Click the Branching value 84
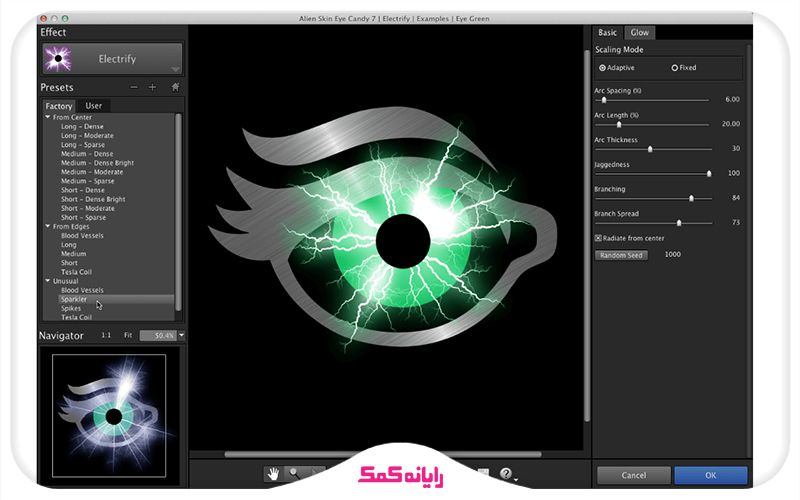This screenshot has height=500, width=800. [x=736, y=197]
